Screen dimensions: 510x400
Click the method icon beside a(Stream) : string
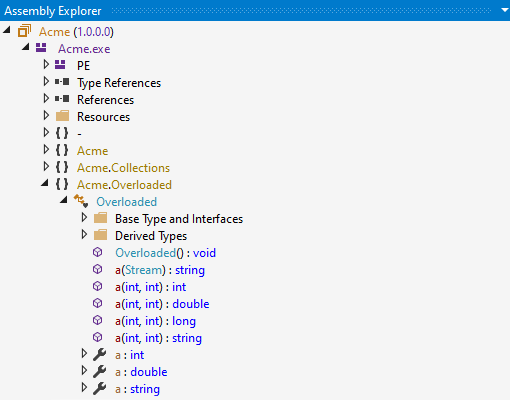point(97,269)
